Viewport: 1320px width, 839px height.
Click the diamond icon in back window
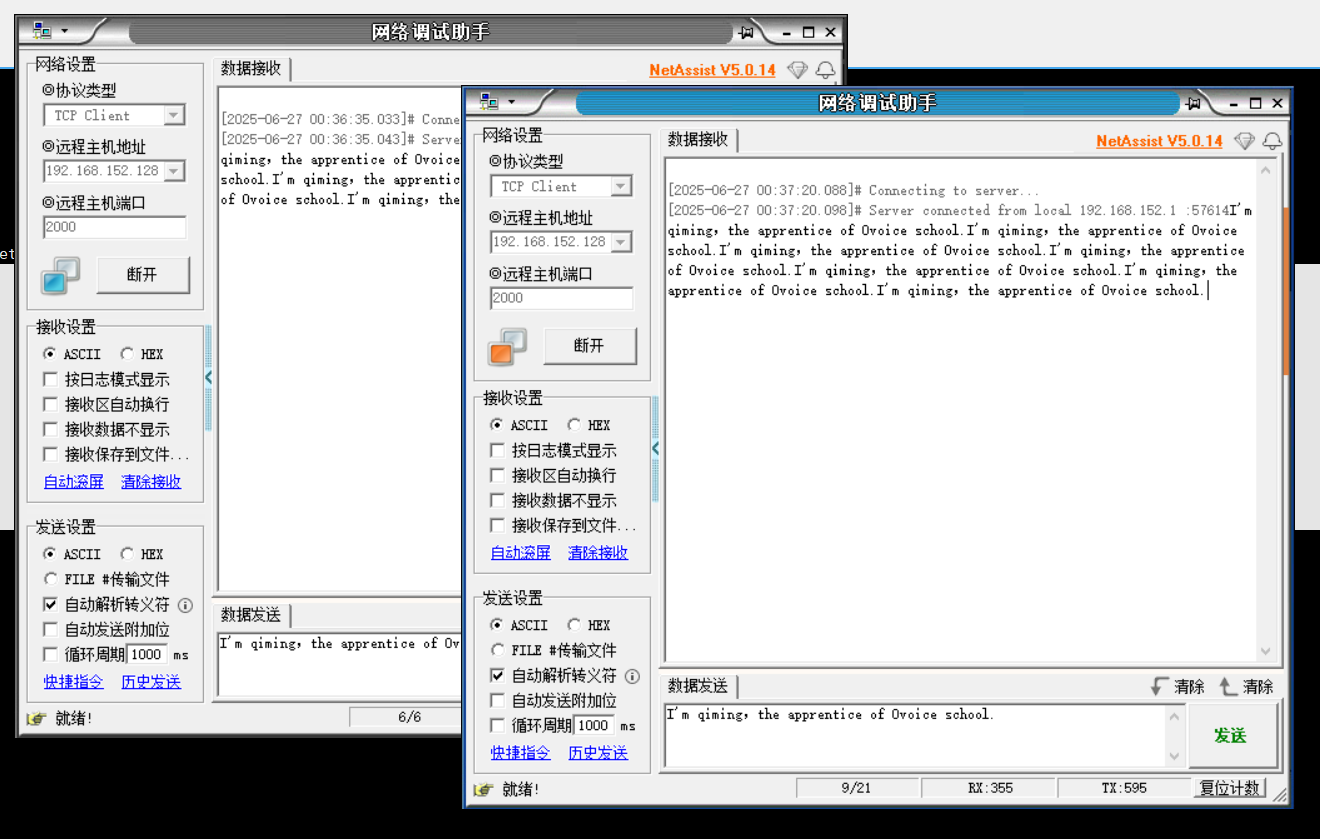coord(797,70)
